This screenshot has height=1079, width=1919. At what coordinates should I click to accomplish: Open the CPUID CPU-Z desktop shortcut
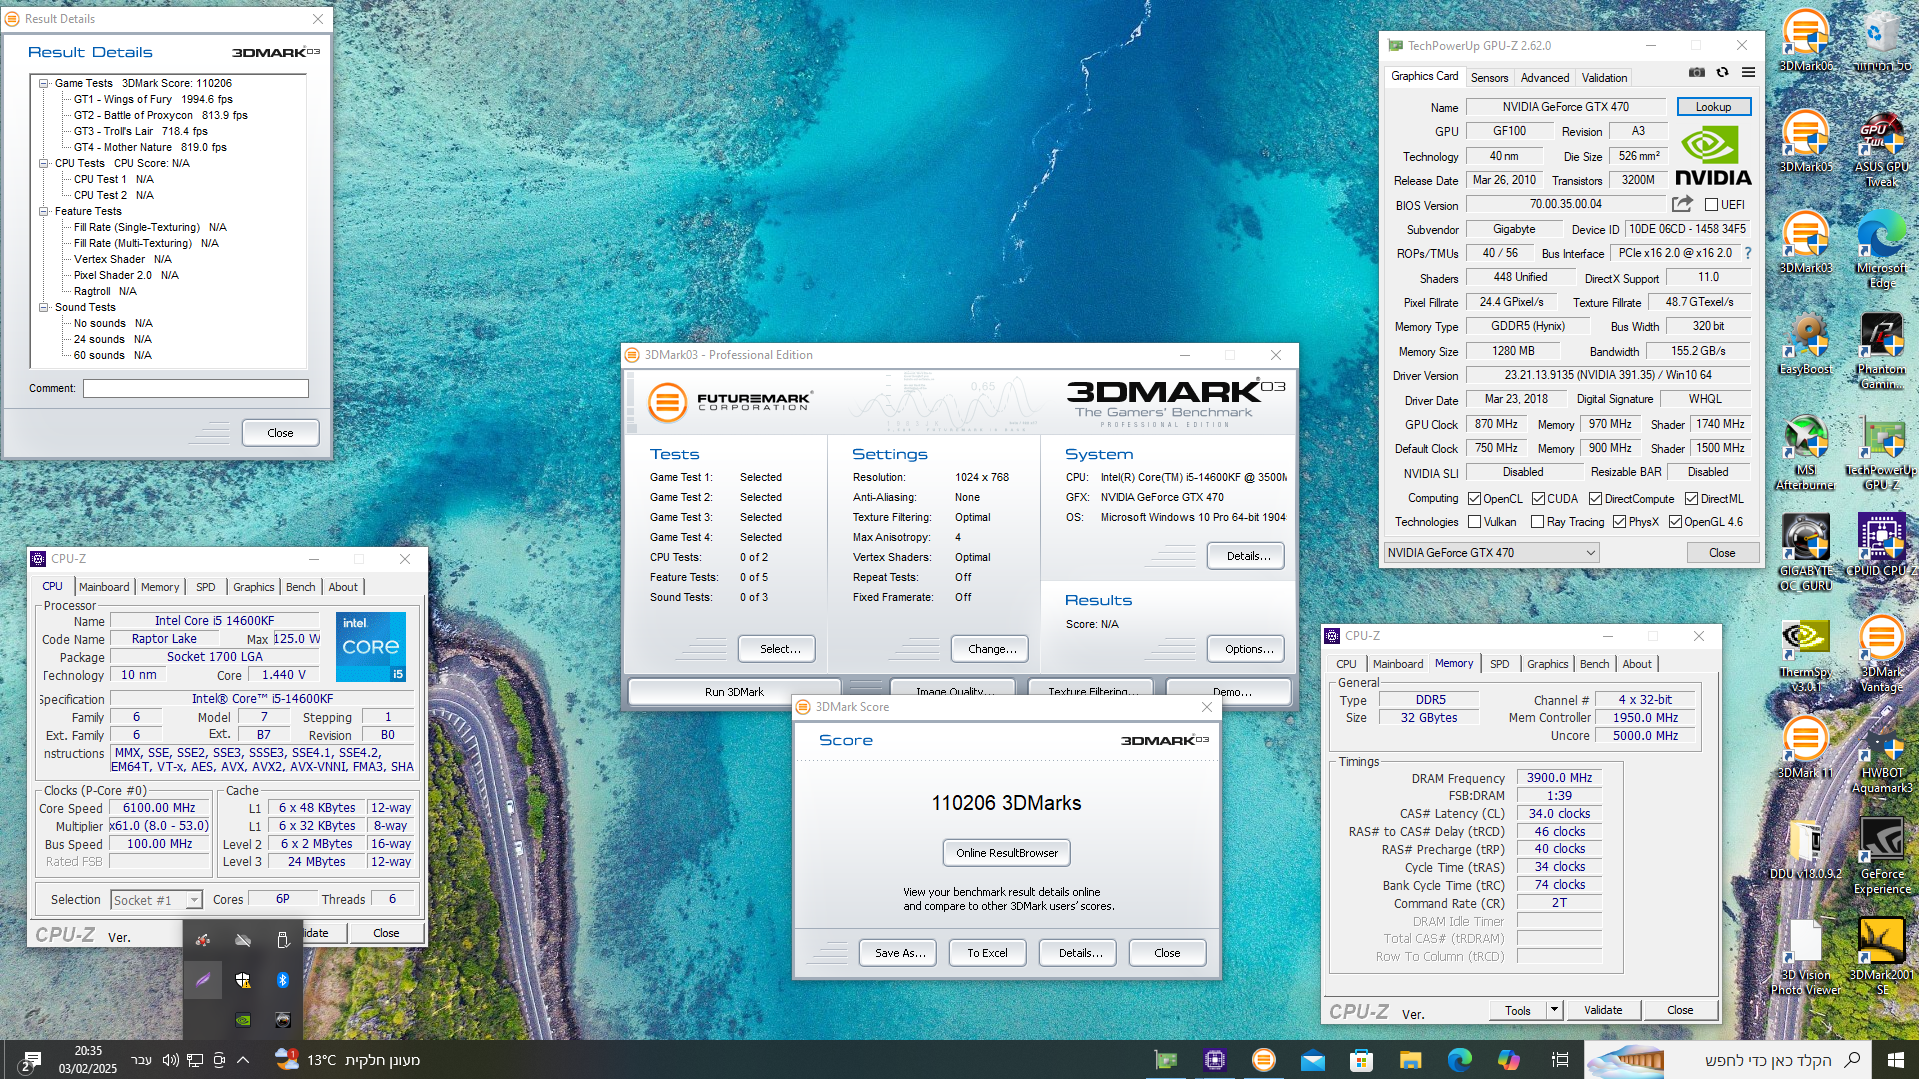click(1882, 546)
